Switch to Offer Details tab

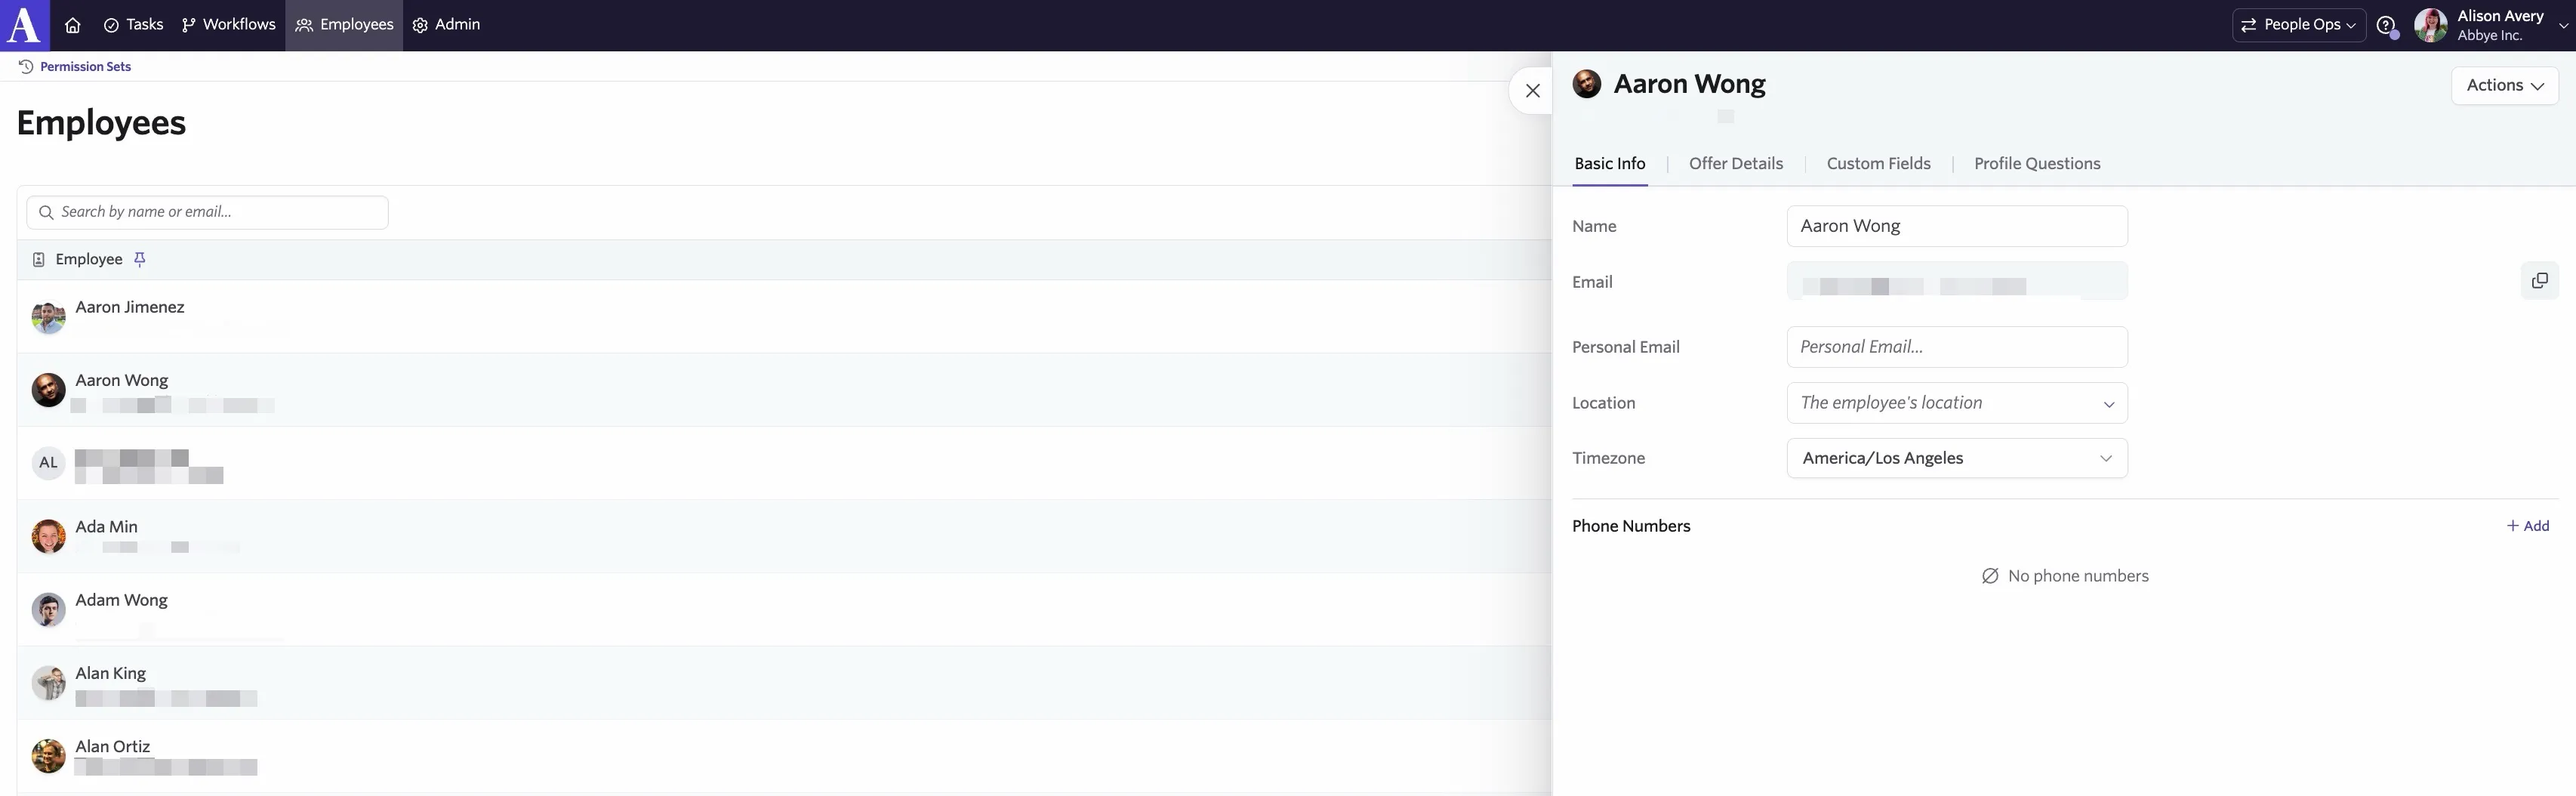[x=1735, y=164]
